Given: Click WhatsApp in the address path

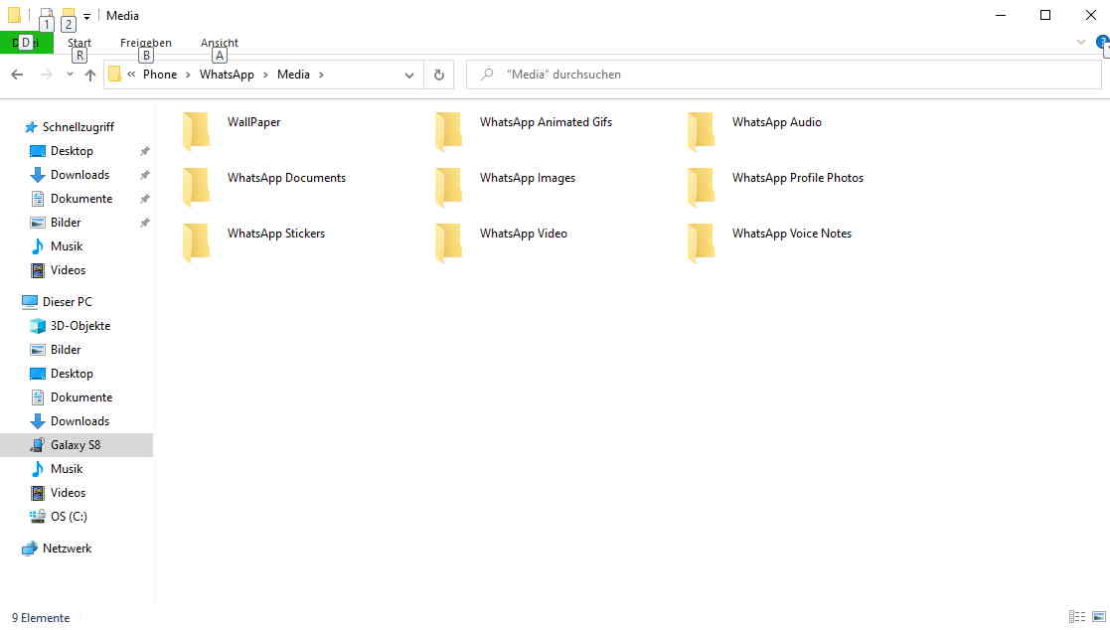Looking at the screenshot, I should 227,74.
